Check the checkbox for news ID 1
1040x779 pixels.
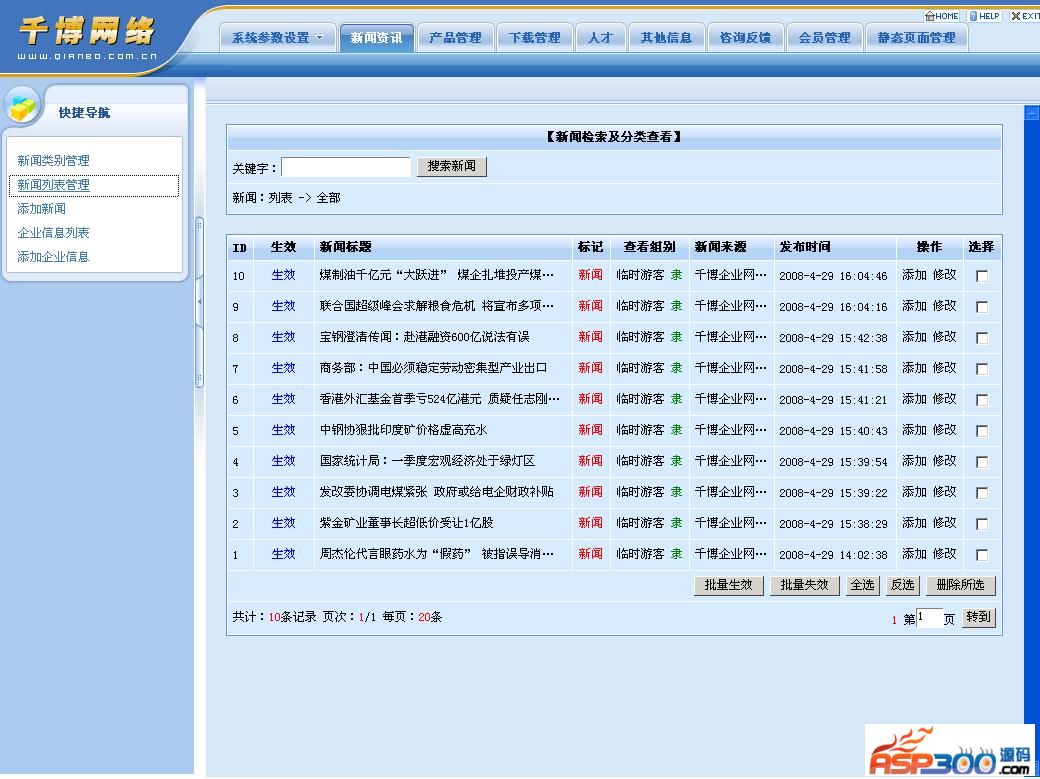(x=981, y=555)
